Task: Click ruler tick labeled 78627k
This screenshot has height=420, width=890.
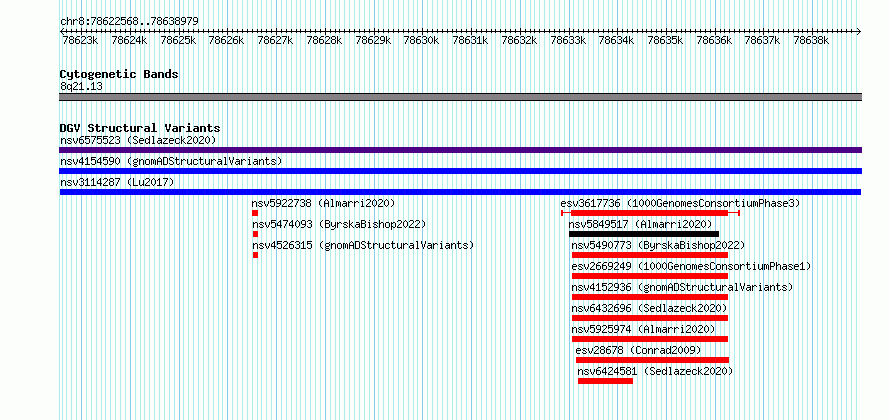Action: (x=275, y=40)
